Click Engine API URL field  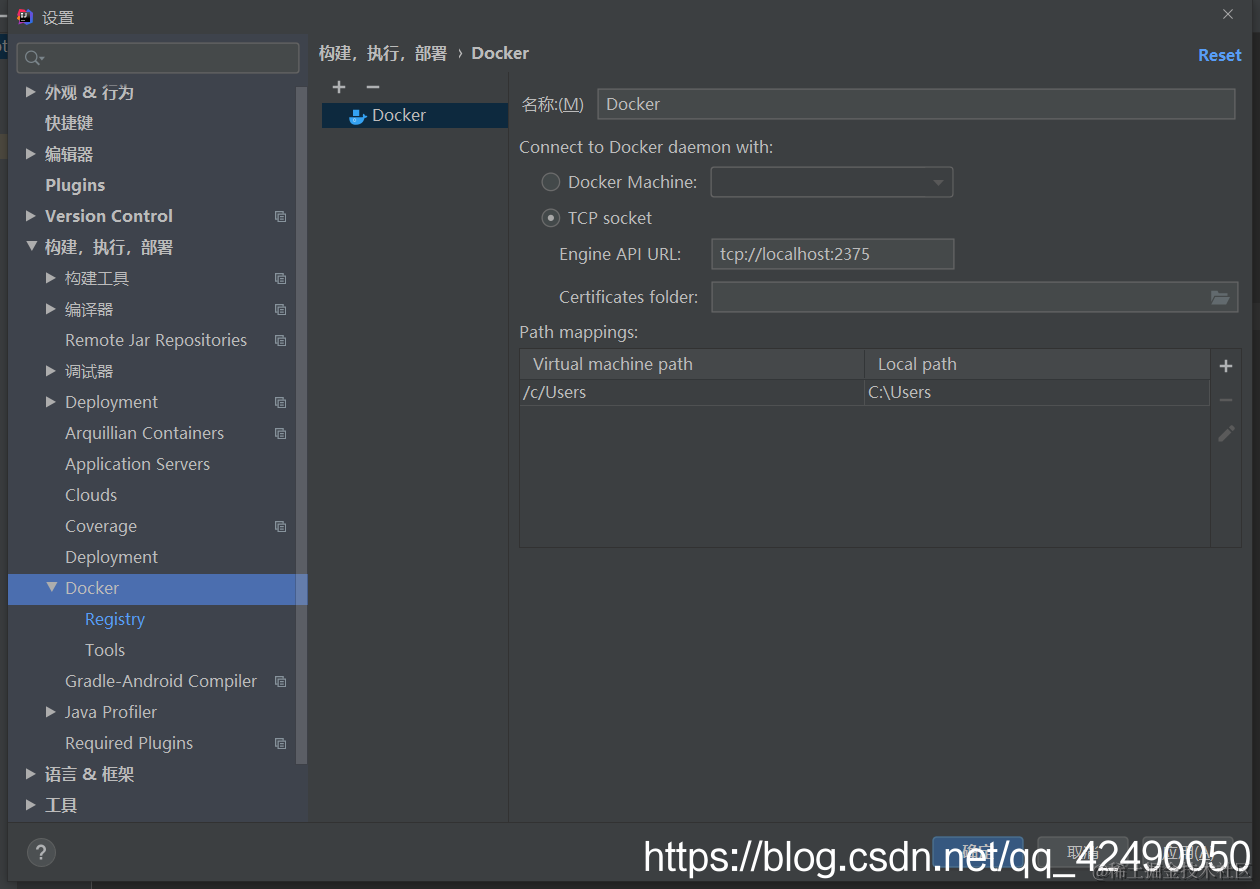833,254
